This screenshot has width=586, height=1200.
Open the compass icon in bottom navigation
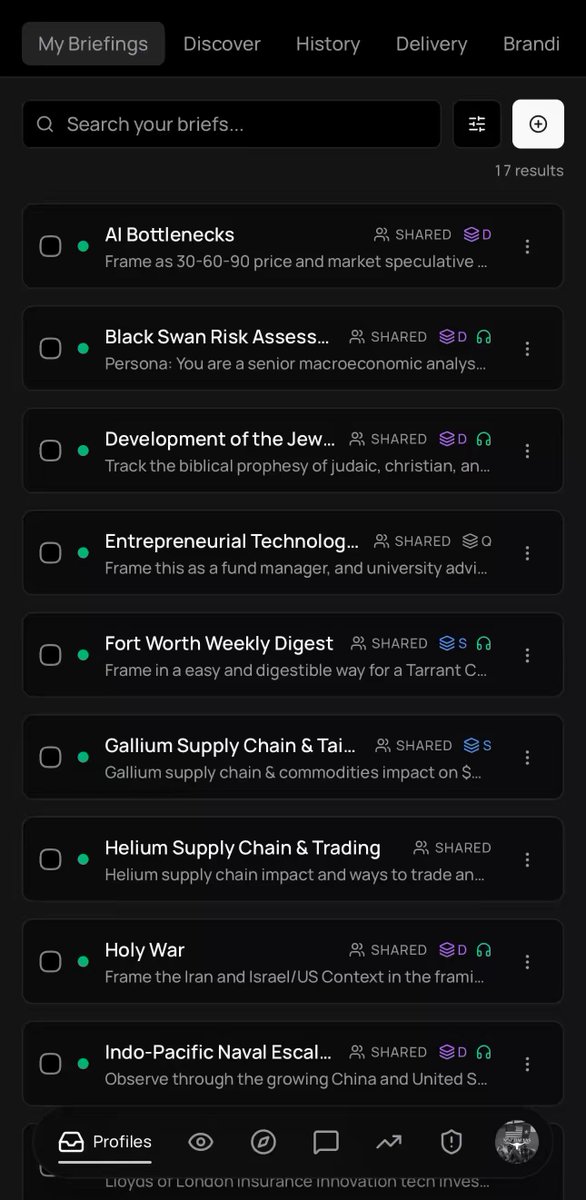pos(263,1142)
